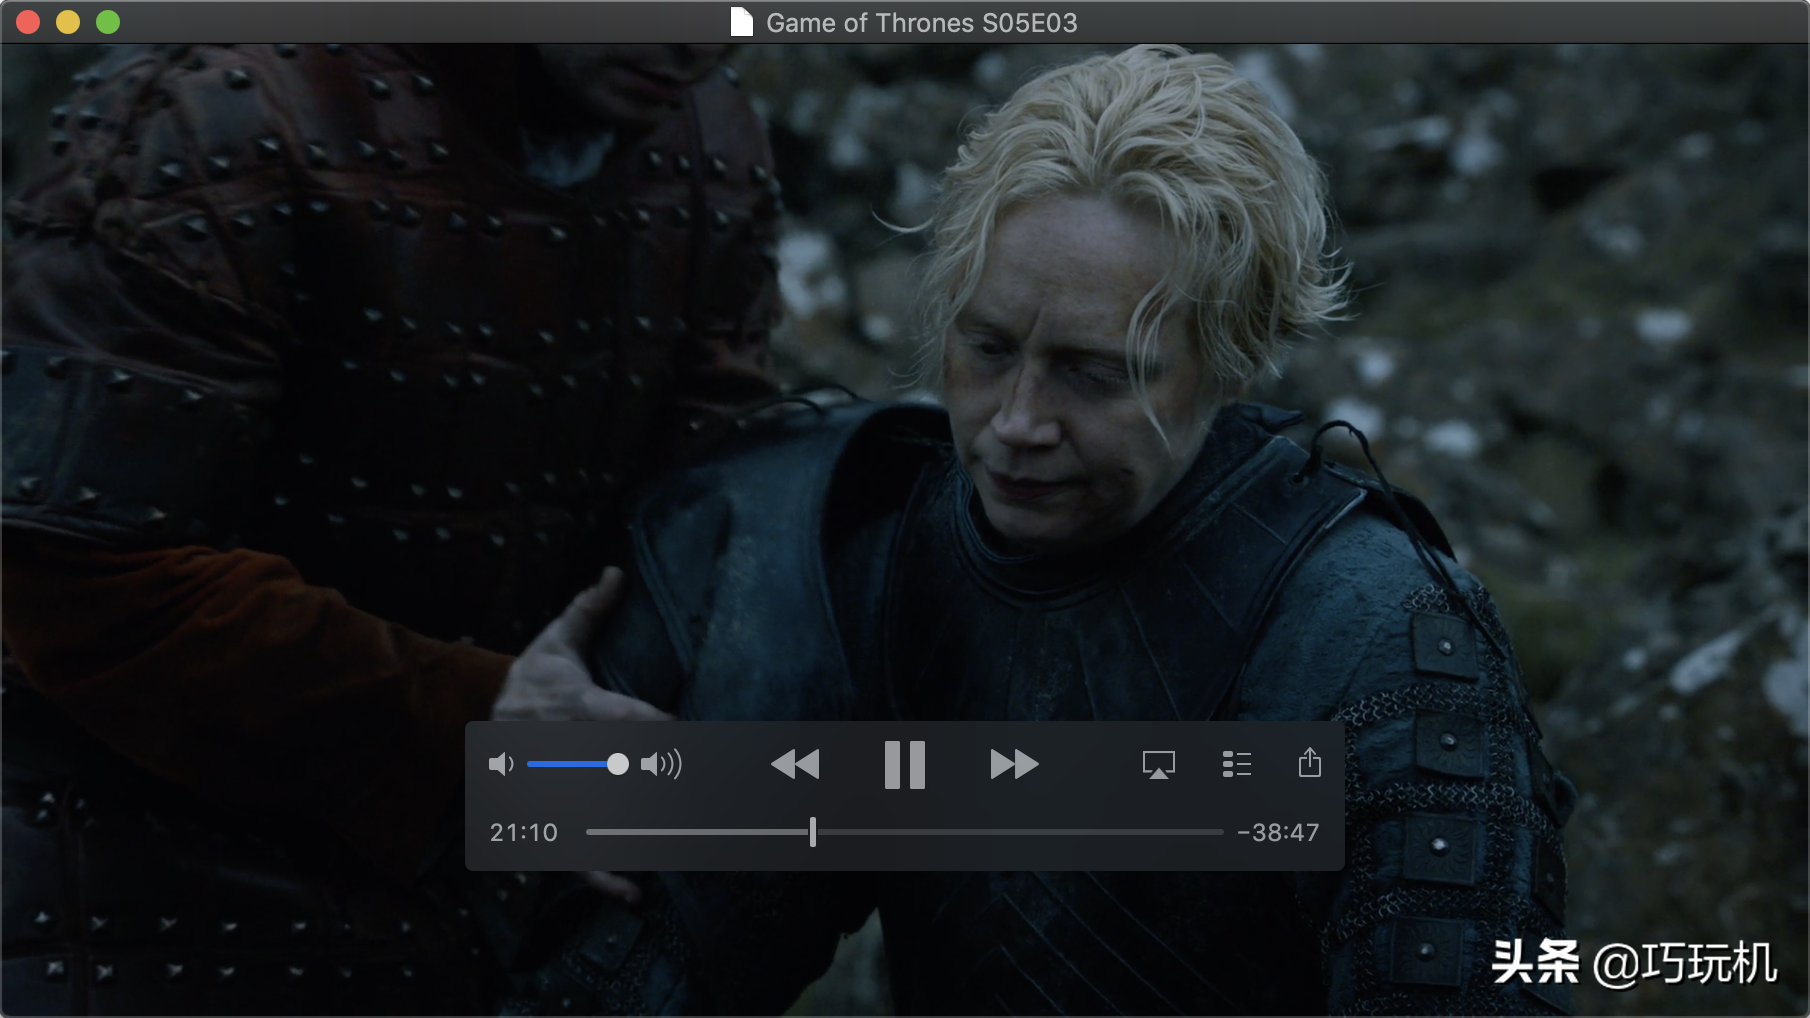This screenshot has height=1018, width=1810.
Task: Pause the video playback
Action: (x=905, y=765)
